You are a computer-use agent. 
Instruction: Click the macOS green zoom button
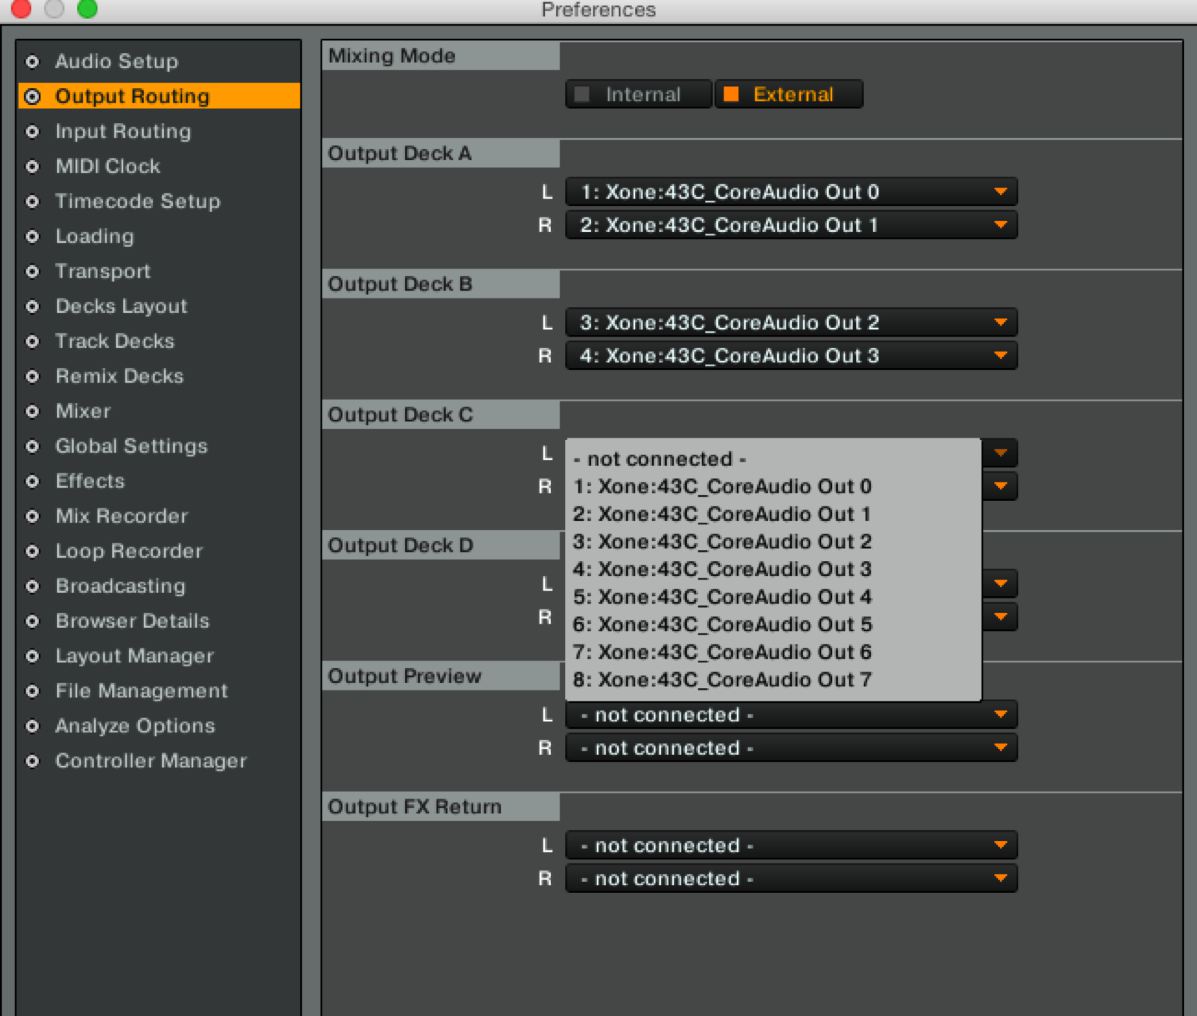[x=87, y=9]
